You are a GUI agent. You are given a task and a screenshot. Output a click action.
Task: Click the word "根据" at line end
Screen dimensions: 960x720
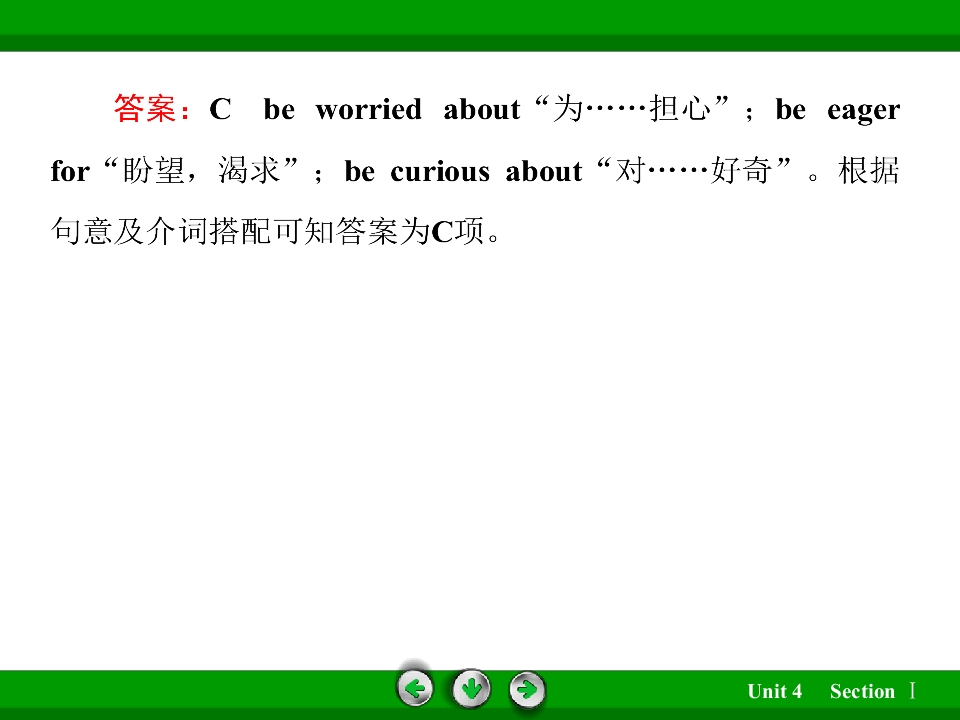coord(869,170)
